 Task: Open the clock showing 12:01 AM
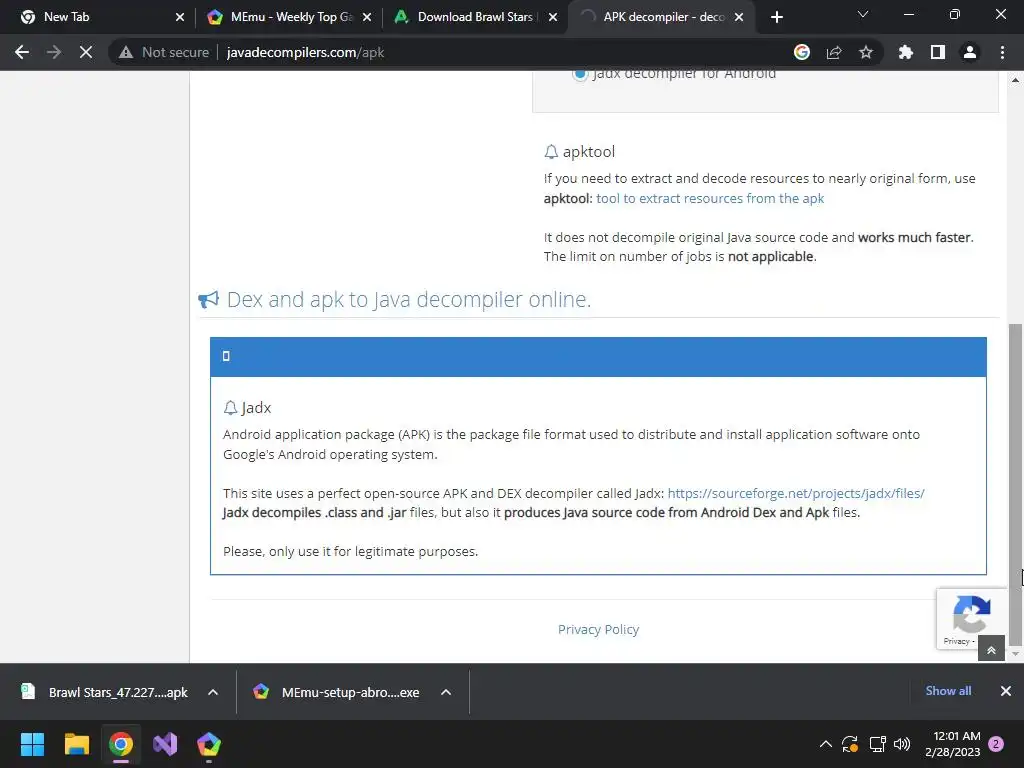point(953,744)
